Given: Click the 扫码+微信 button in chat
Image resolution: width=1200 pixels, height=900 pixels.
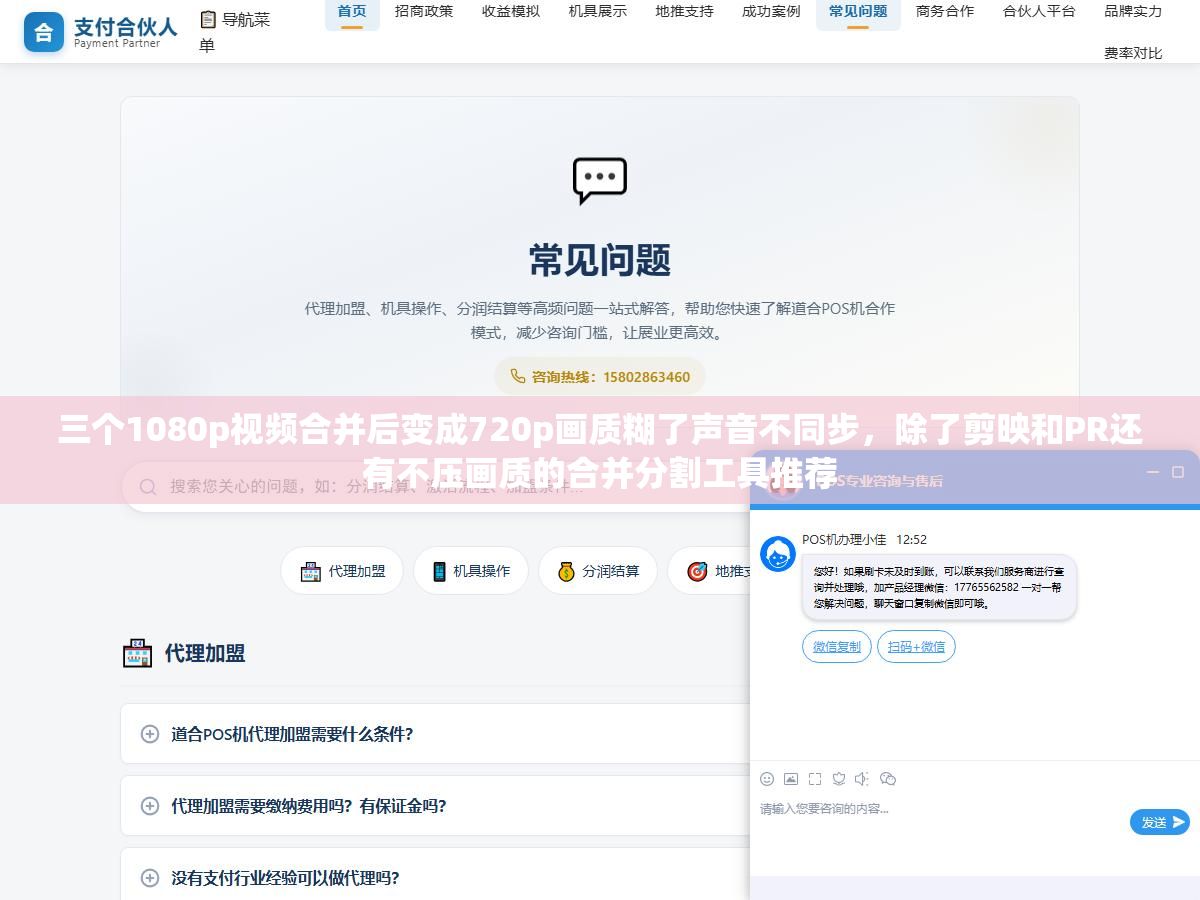Looking at the screenshot, I should click(x=916, y=647).
